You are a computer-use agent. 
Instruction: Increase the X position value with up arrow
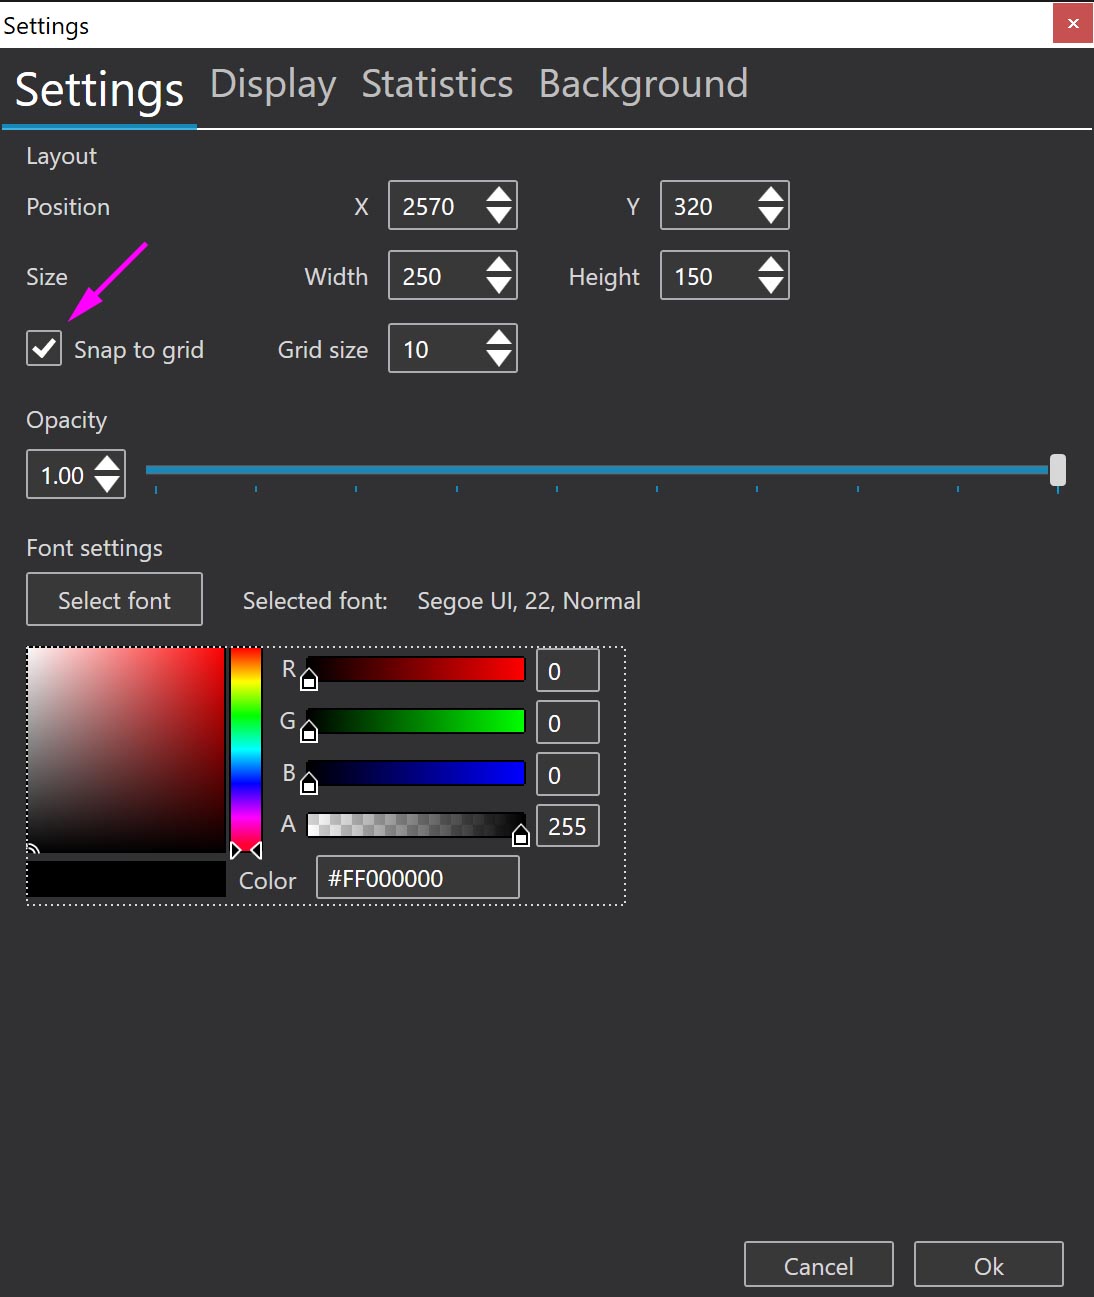click(x=498, y=195)
